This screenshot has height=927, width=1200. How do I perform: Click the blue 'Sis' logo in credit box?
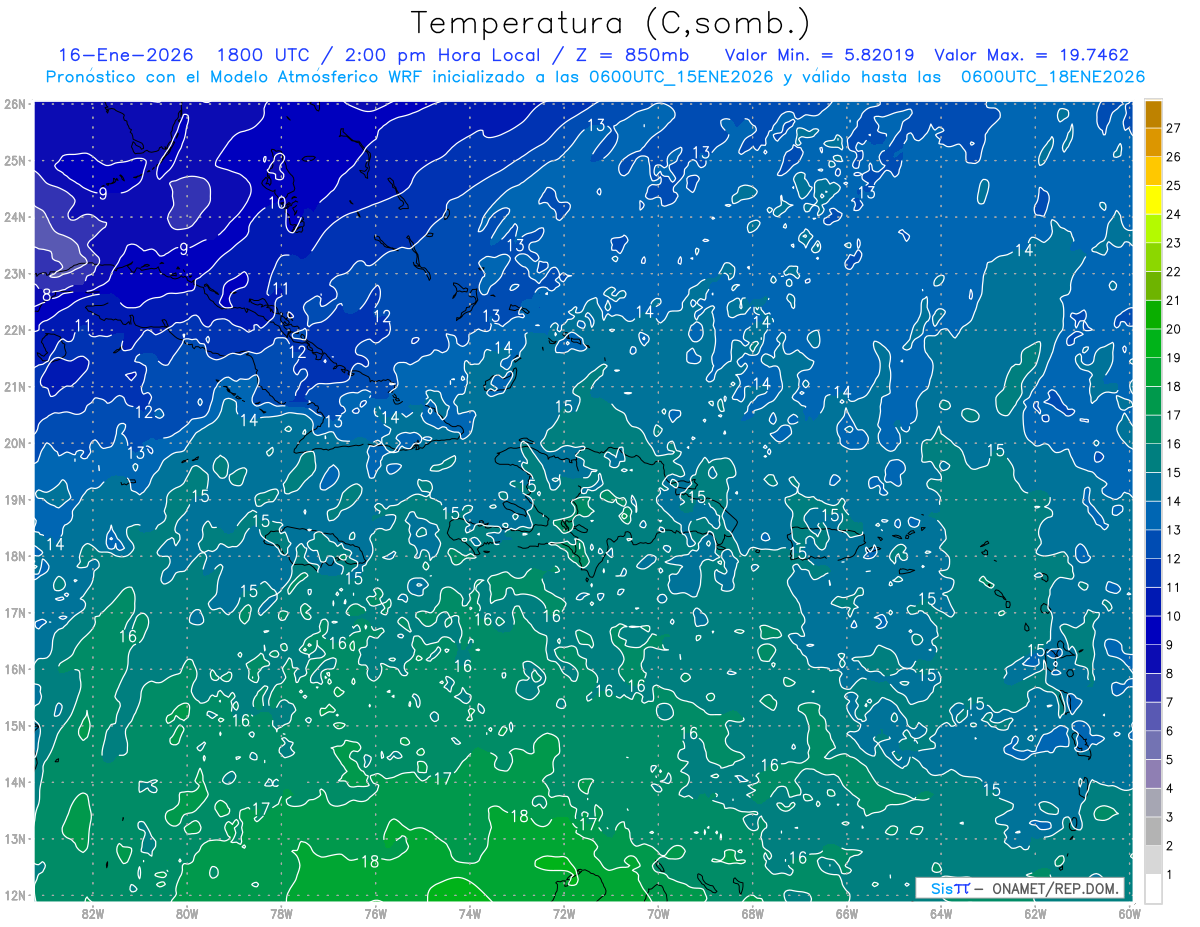[x=941, y=888]
